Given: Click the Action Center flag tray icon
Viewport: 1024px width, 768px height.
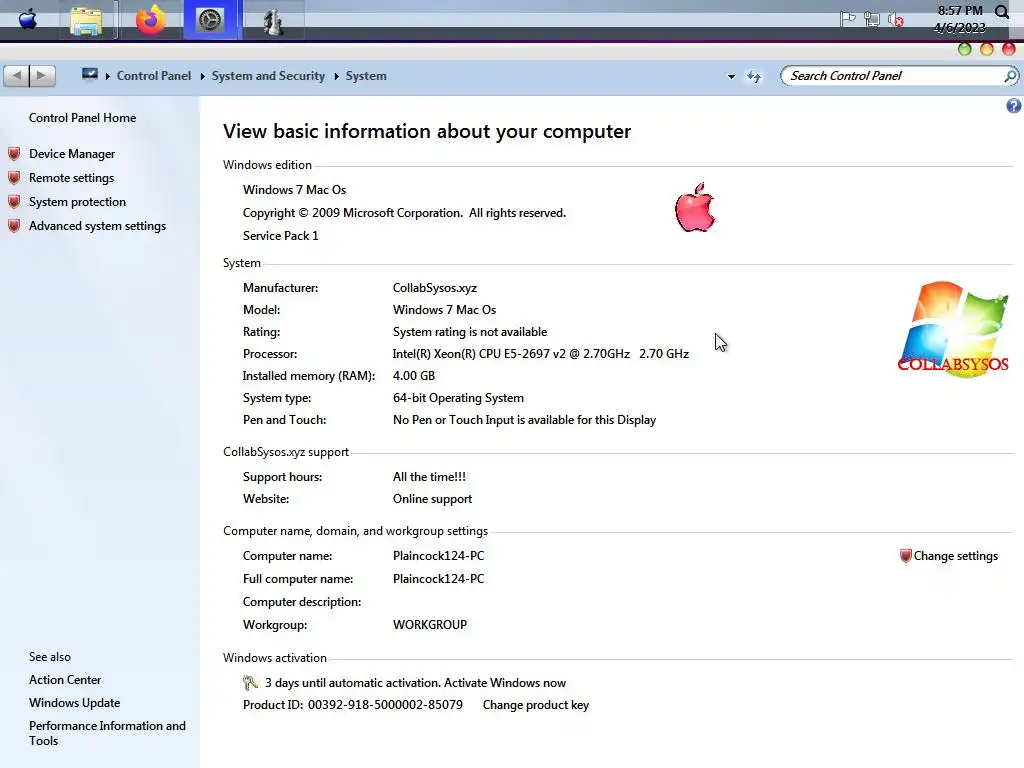Looking at the screenshot, I should point(848,19).
